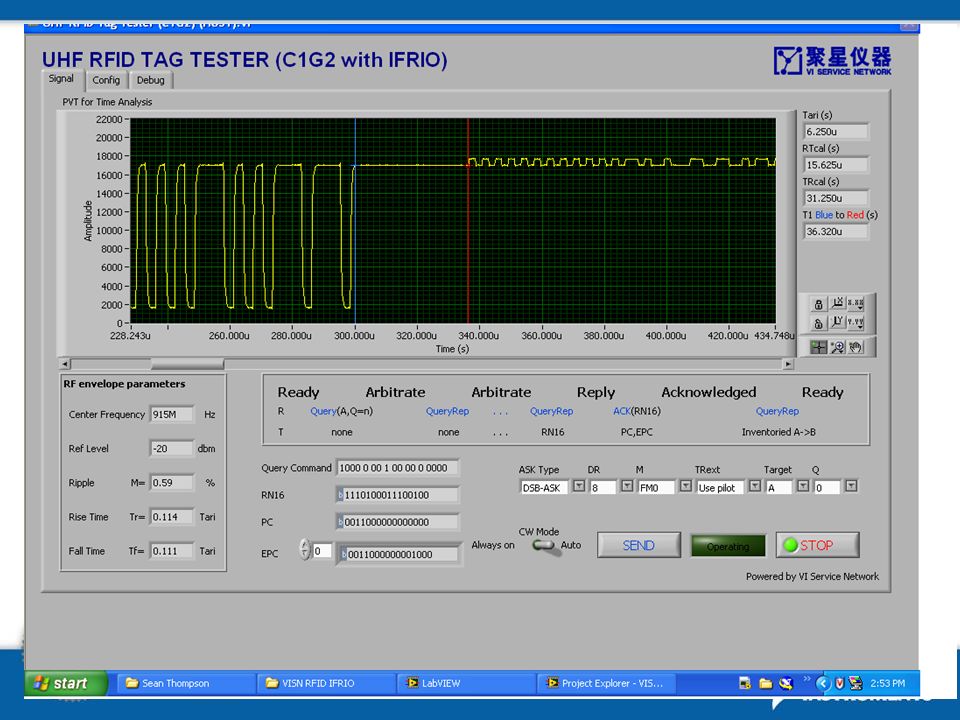Click the Operating status indicator

pos(728,546)
